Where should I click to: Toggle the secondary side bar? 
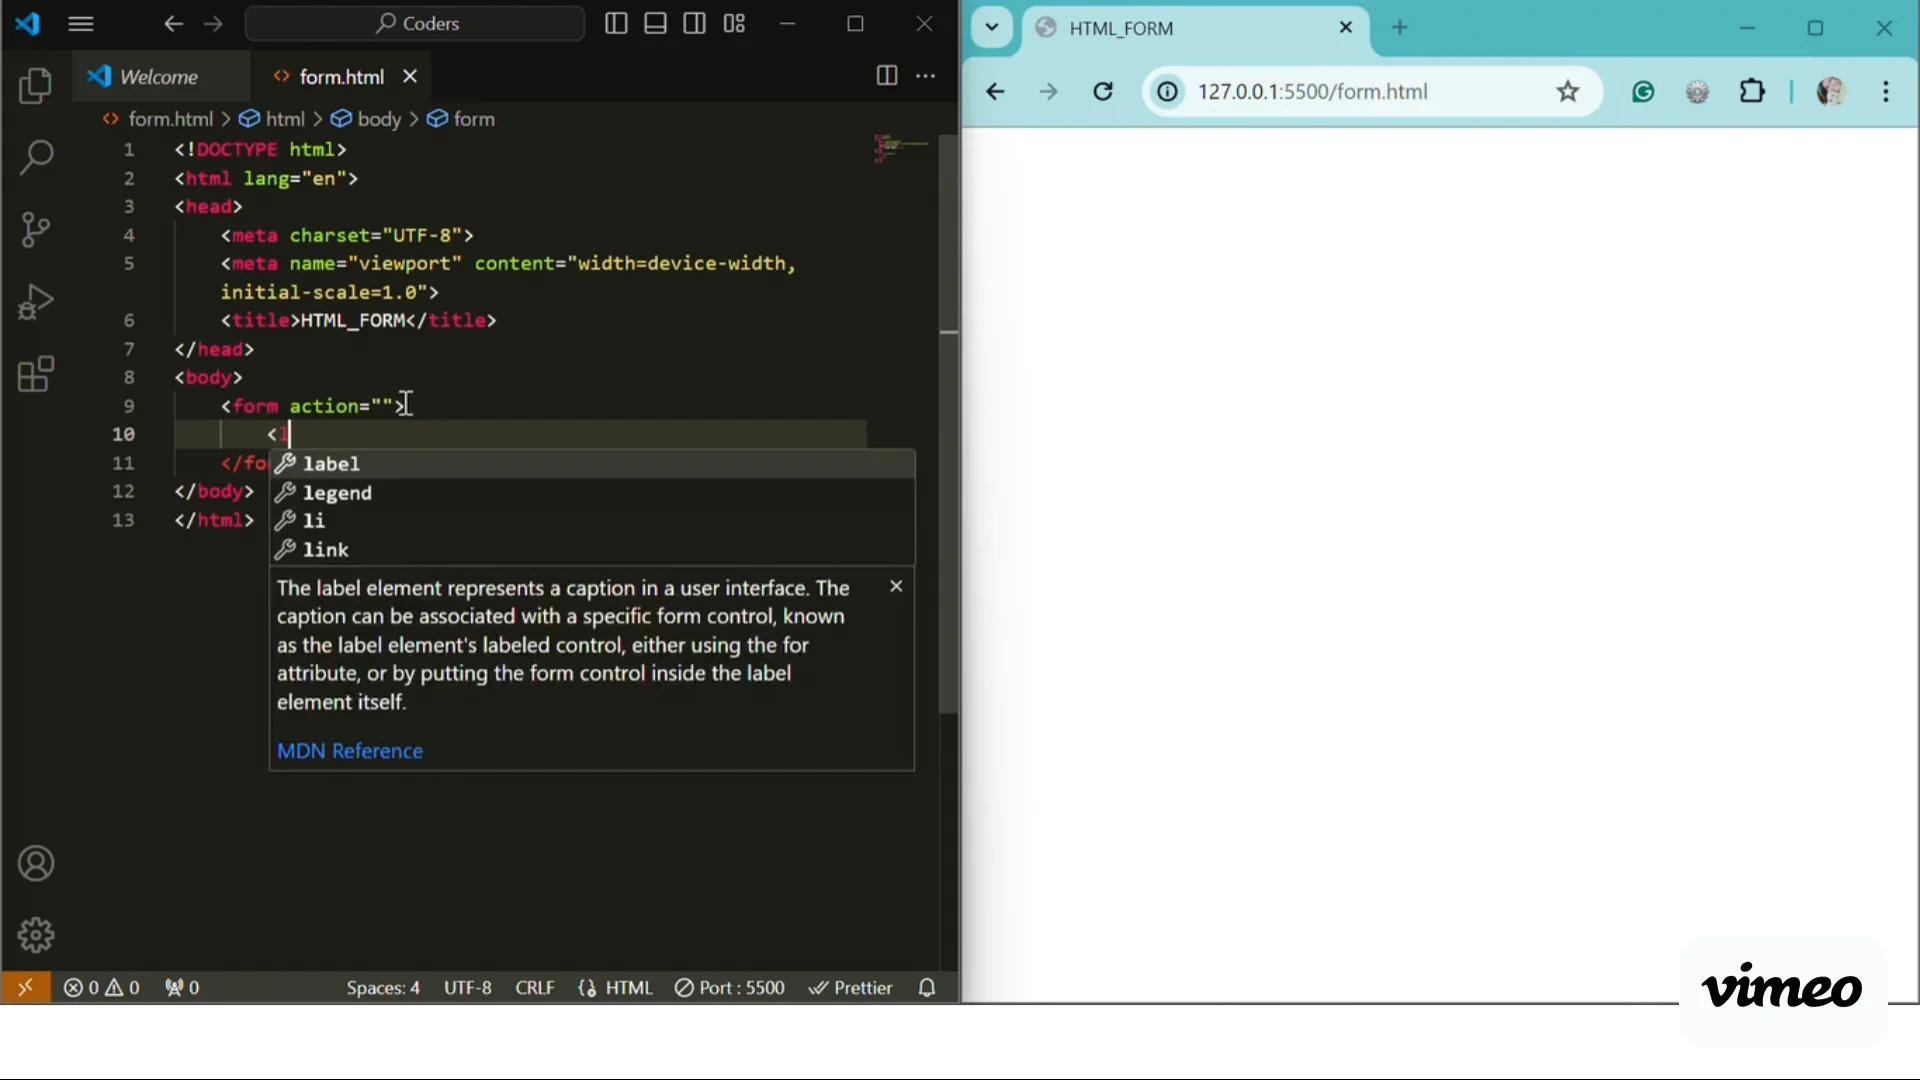[694, 23]
